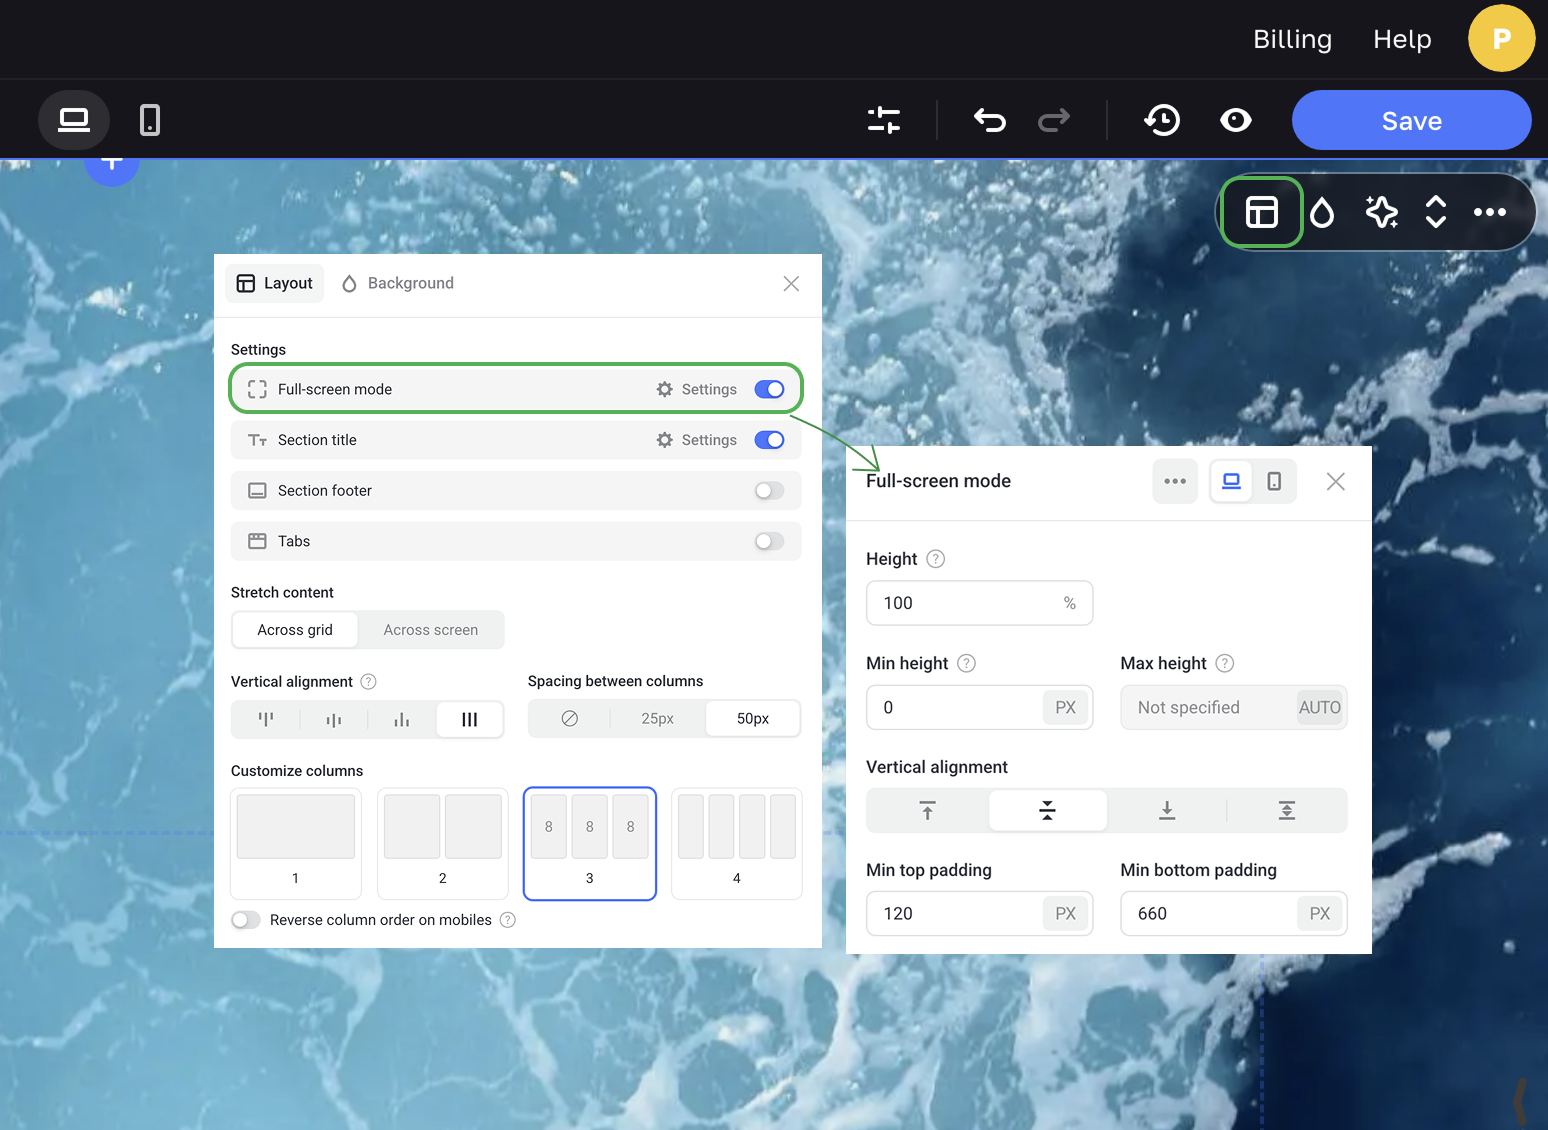The image size is (1548, 1130).
Task: Disable Full-screen mode toggle
Action: (x=769, y=389)
